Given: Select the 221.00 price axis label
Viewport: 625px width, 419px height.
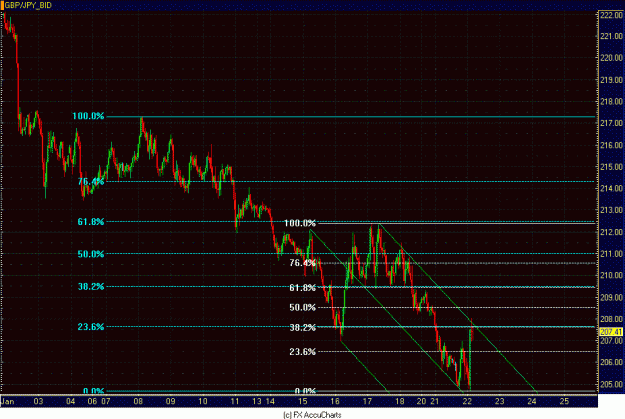Looking at the screenshot, I should point(611,36).
